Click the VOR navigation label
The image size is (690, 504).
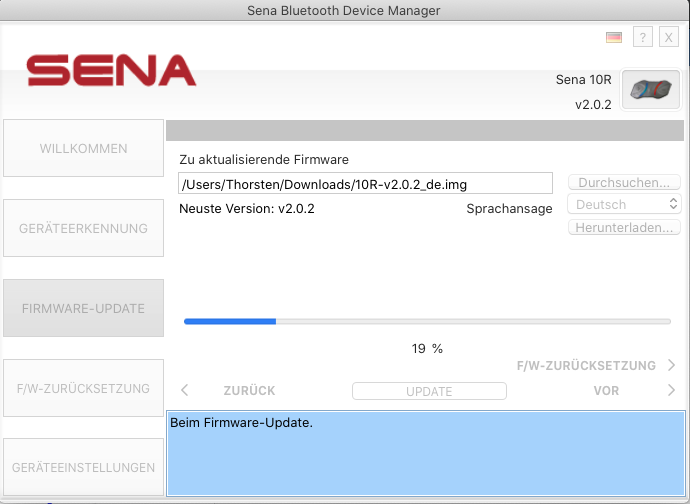click(606, 390)
